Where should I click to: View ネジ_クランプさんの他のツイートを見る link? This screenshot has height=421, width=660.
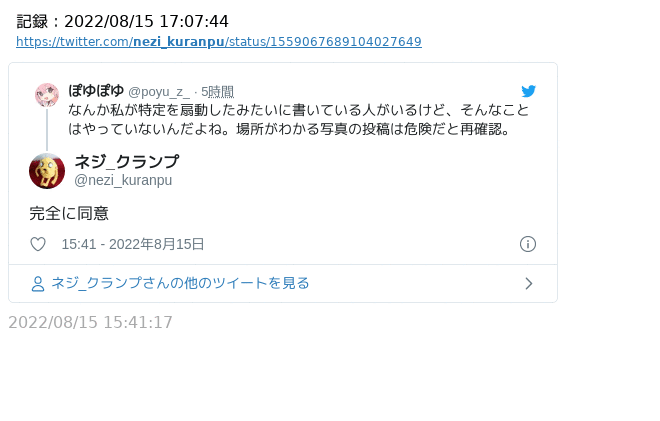180,283
